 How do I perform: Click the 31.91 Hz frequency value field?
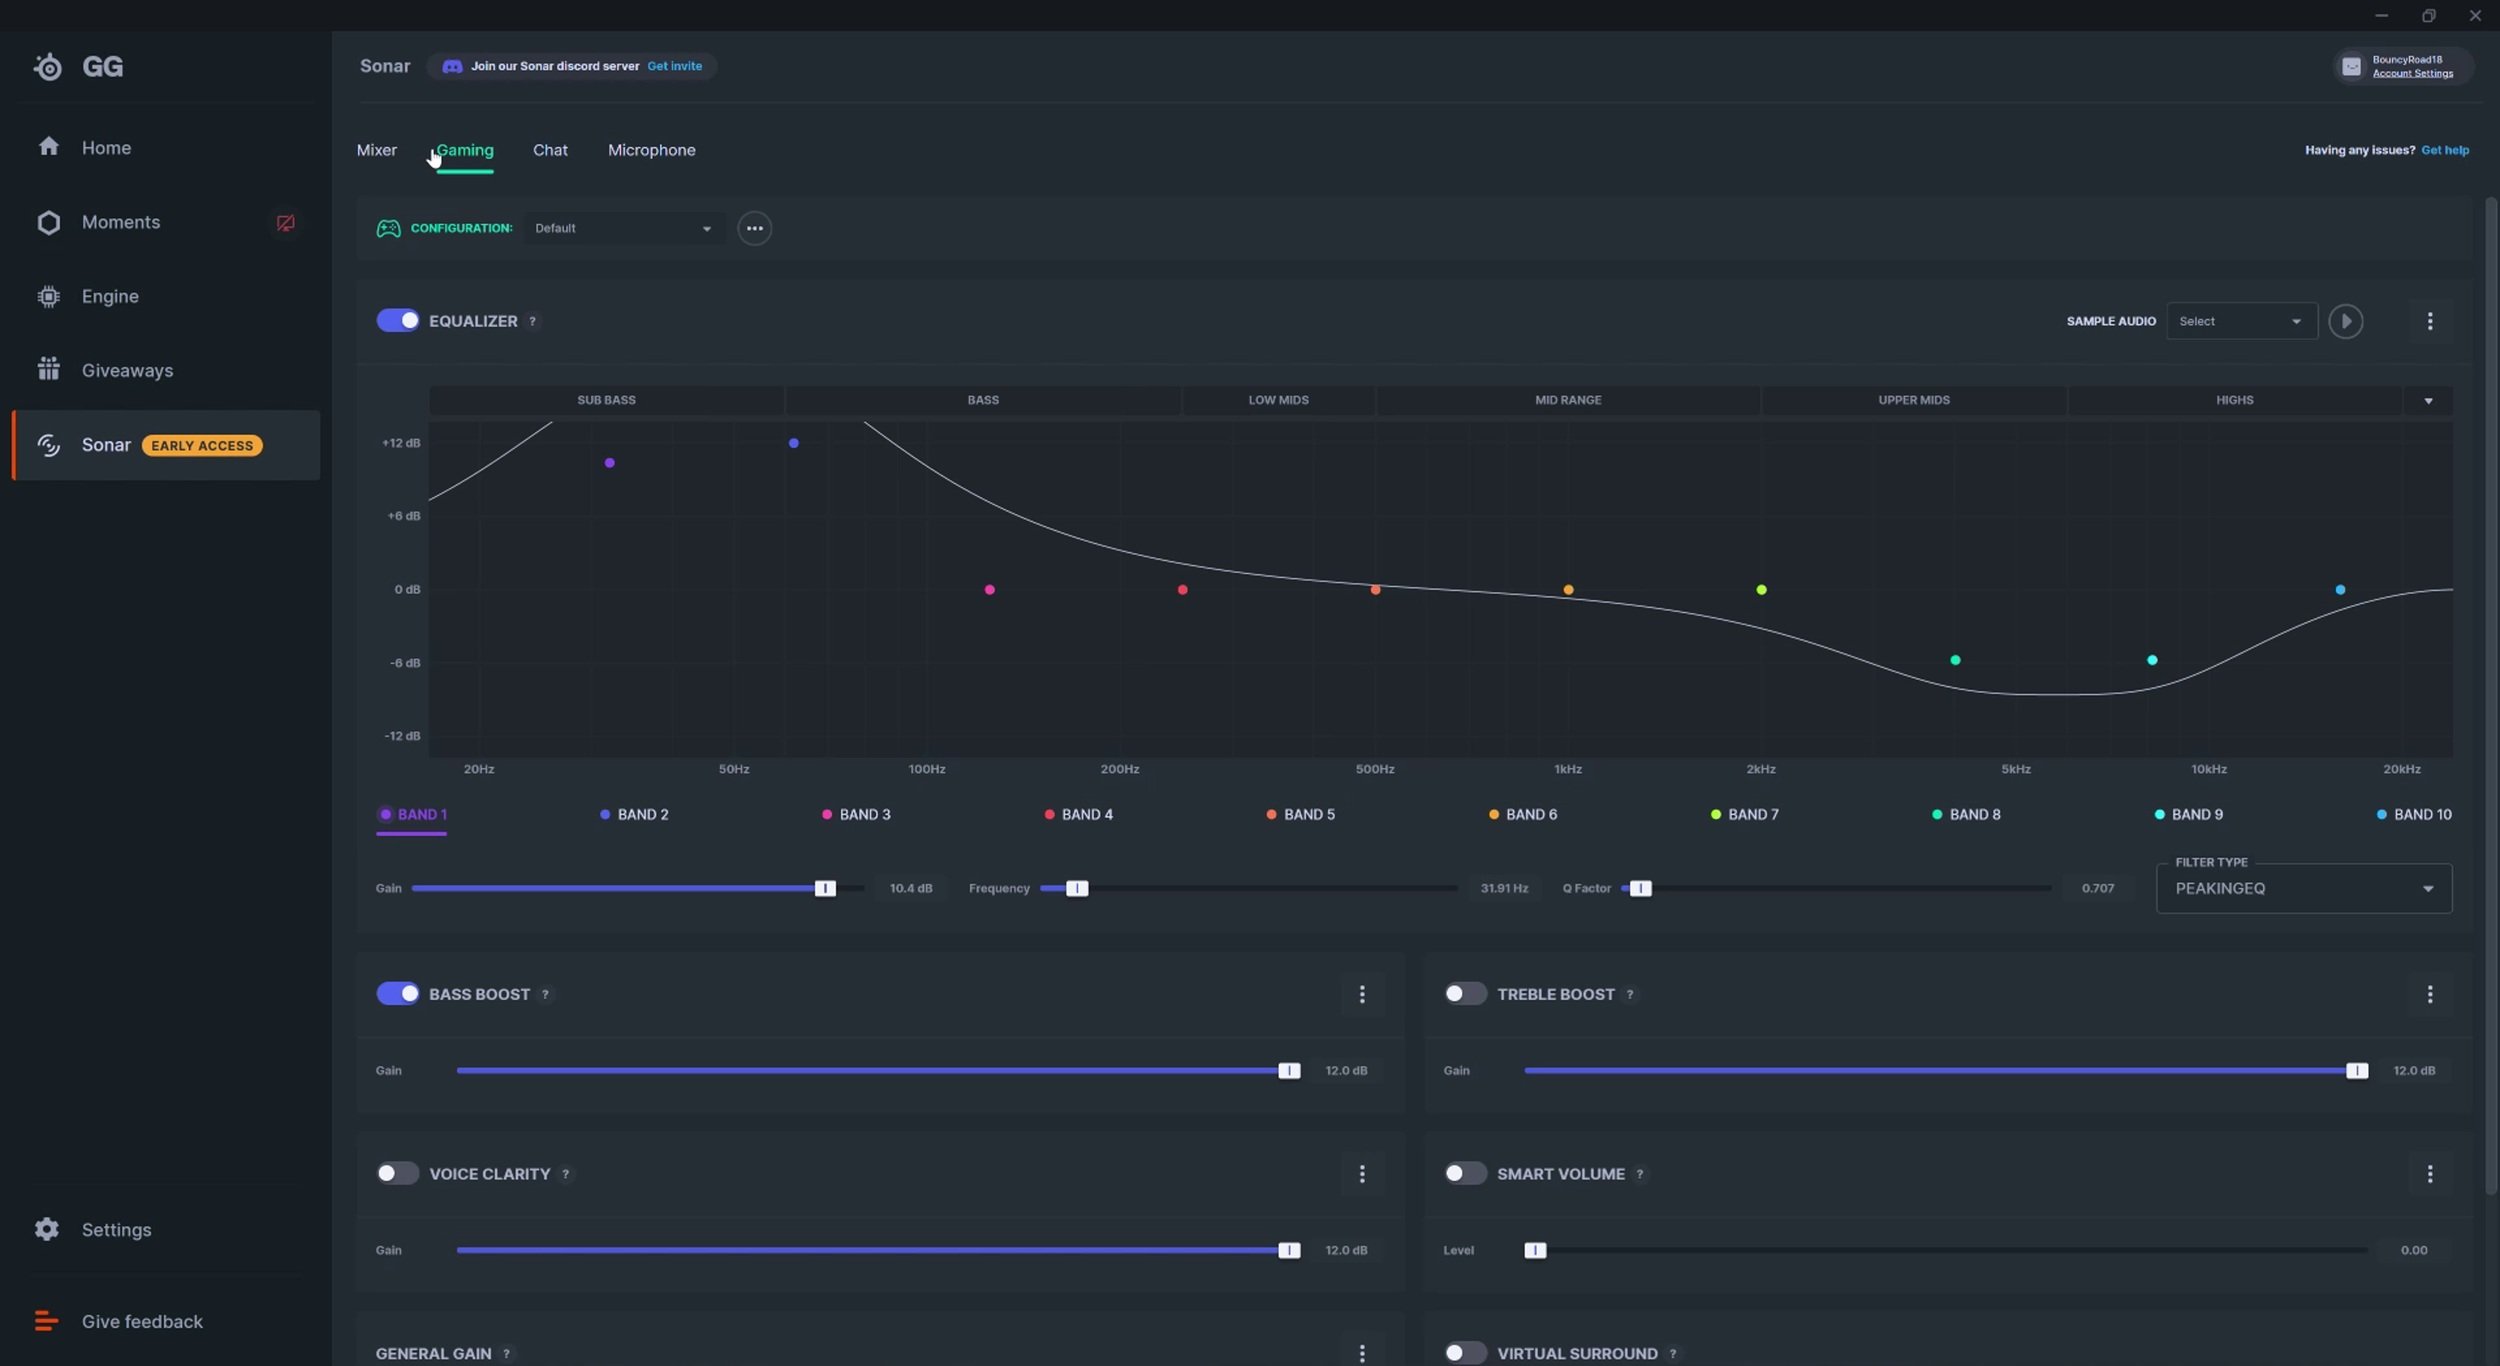coord(1504,888)
